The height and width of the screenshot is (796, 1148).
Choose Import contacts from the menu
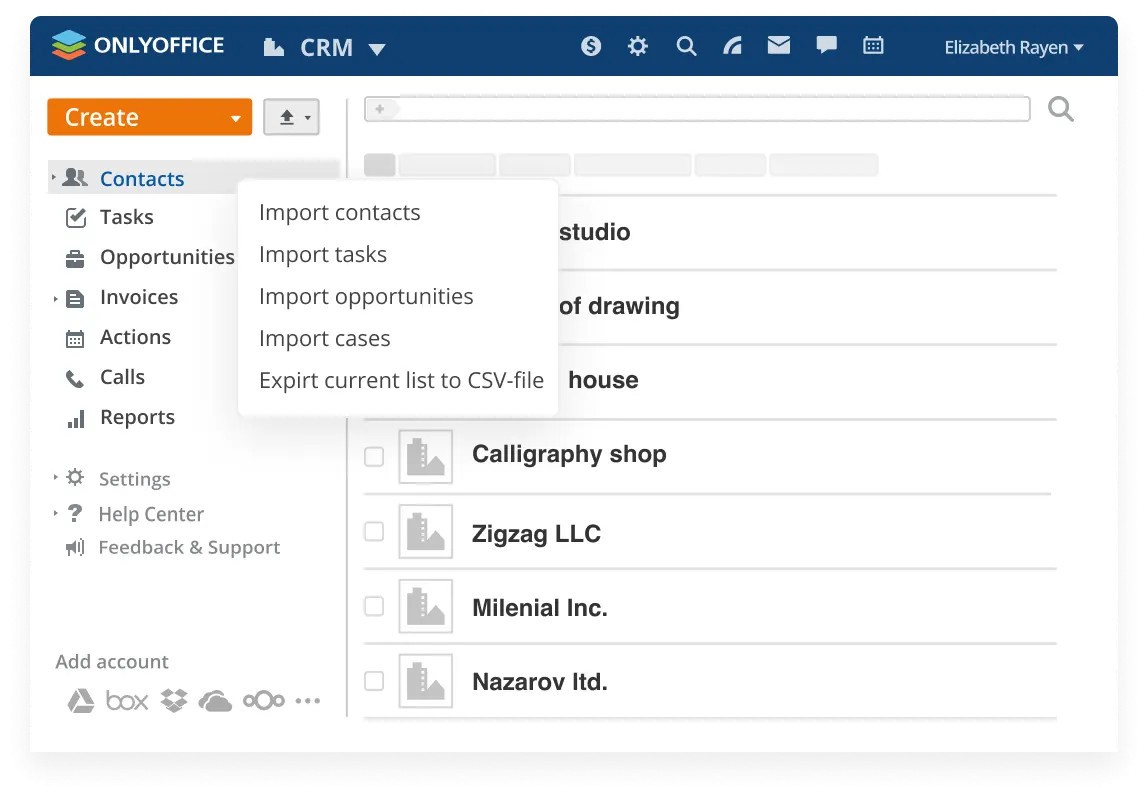pos(339,213)
